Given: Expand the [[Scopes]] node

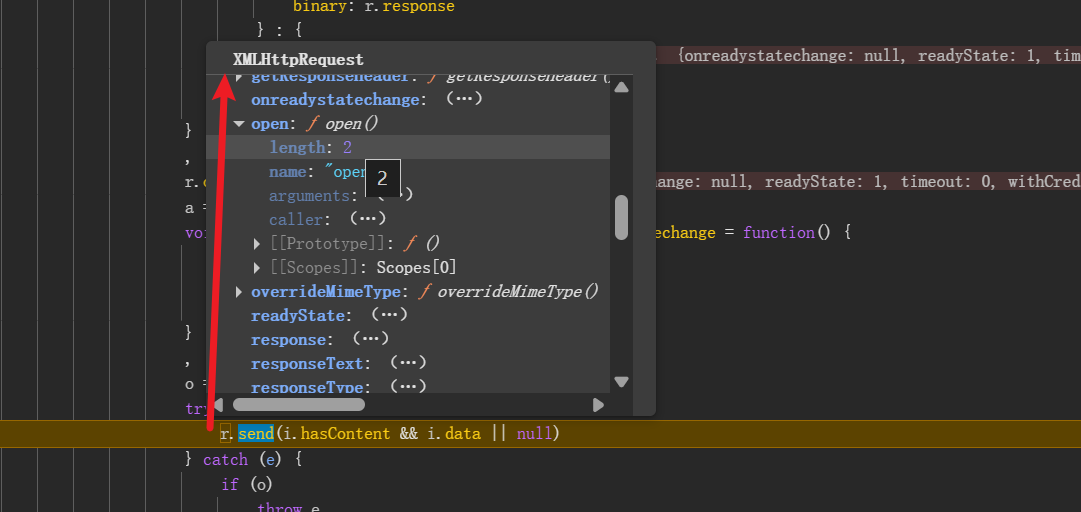Looking at the screenshot, I should 258,267.
